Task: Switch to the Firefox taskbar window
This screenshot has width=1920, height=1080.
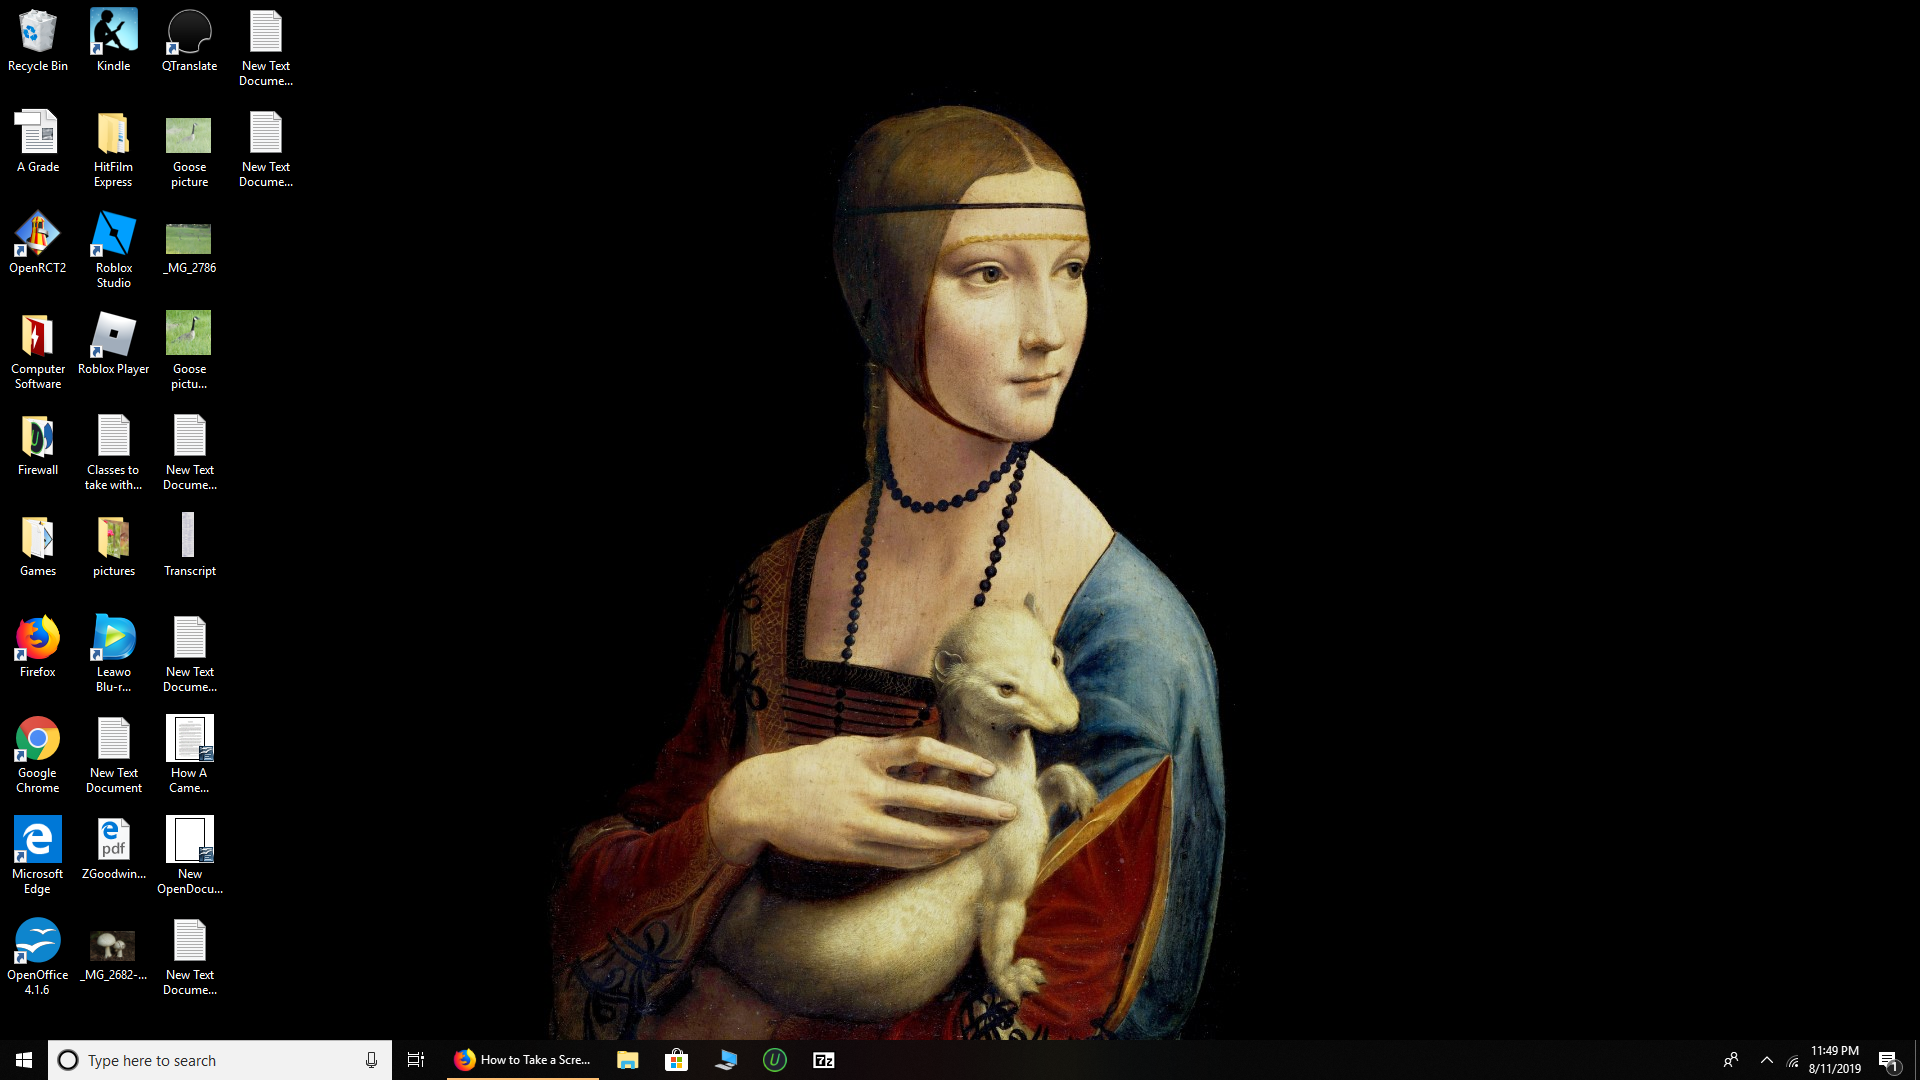Action: click(x=523, y=1060)
